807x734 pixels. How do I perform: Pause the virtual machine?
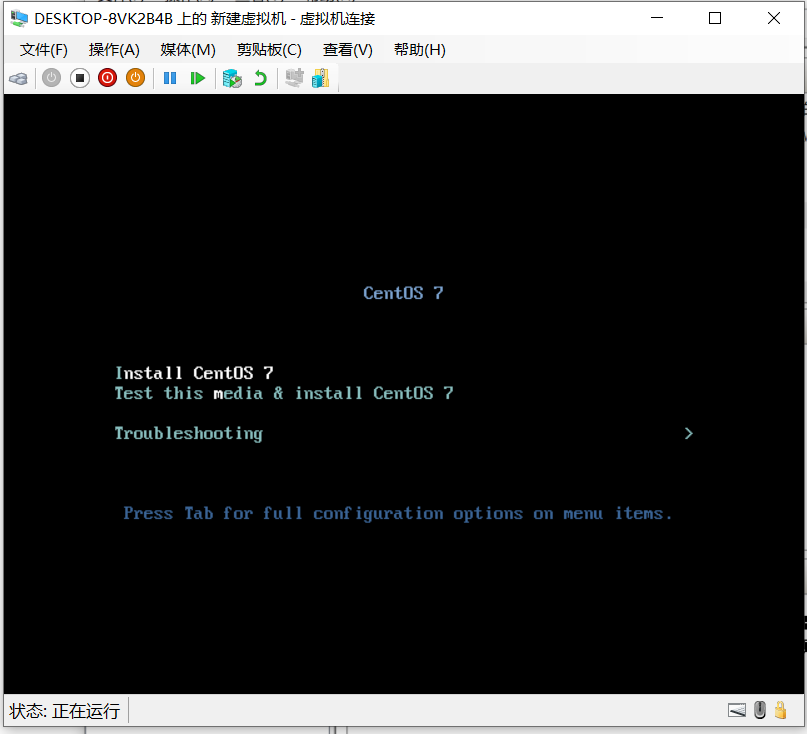click(x=170, y=78)
